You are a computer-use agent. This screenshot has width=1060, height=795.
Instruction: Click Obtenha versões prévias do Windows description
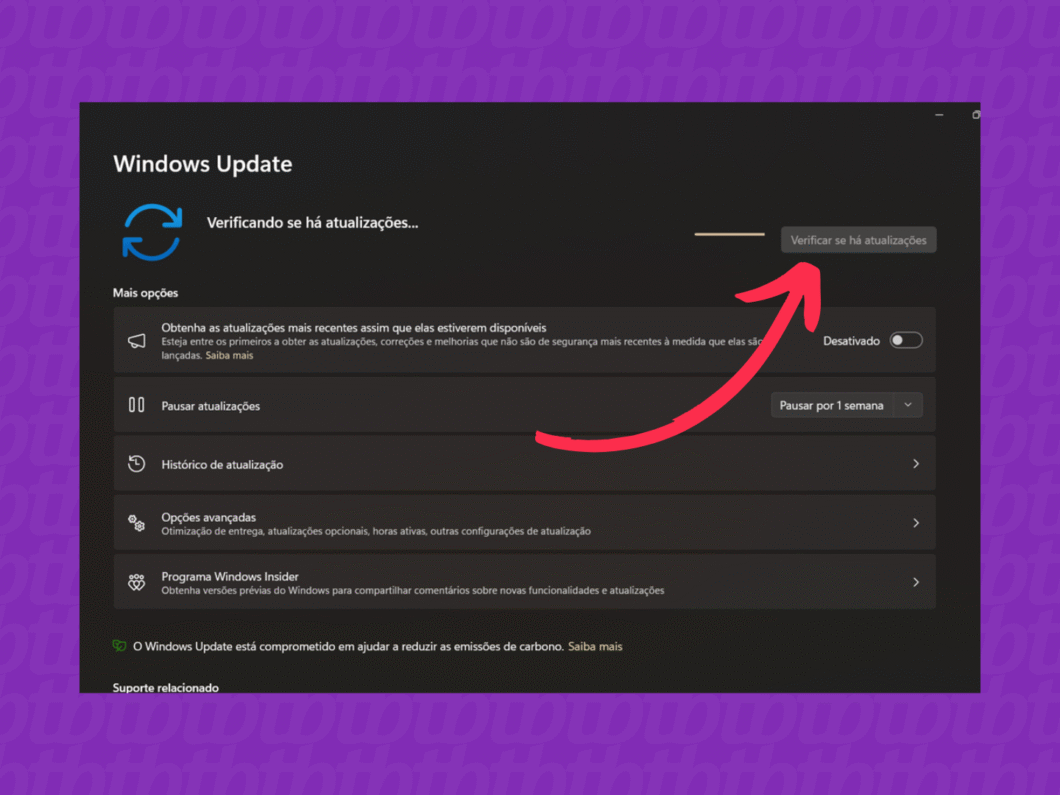412,590
